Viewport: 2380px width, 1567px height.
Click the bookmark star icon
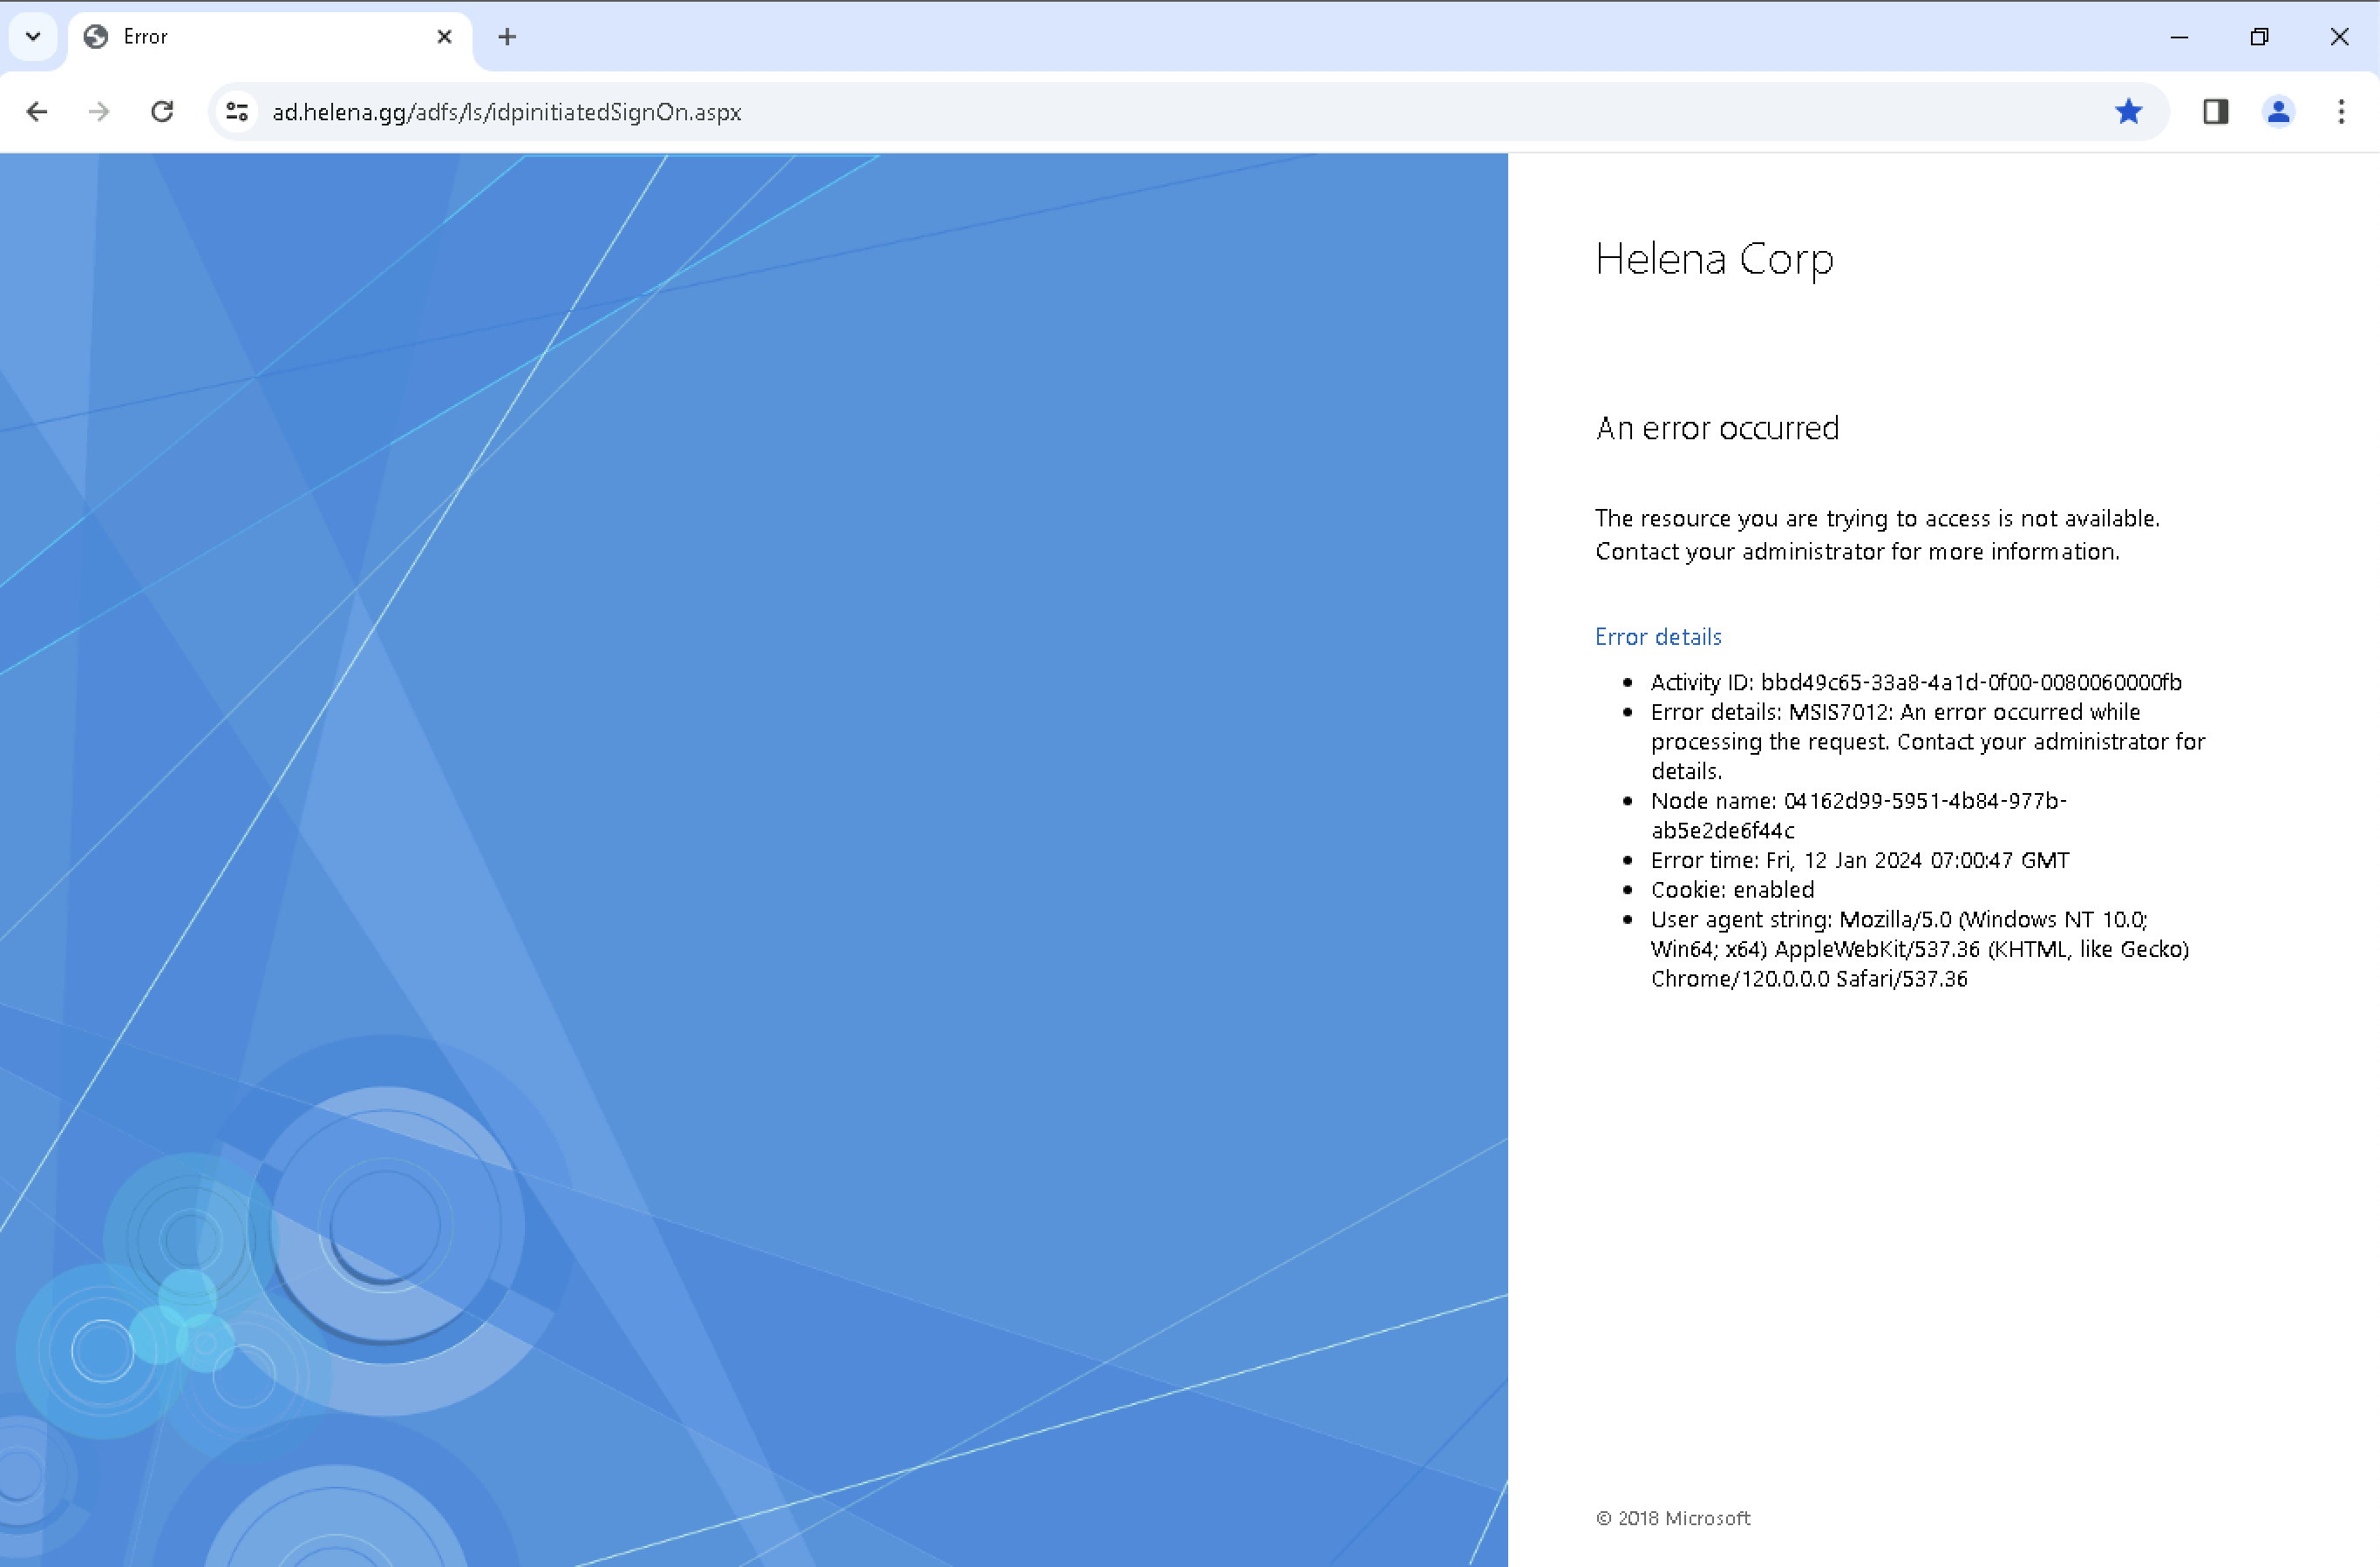2128,112
